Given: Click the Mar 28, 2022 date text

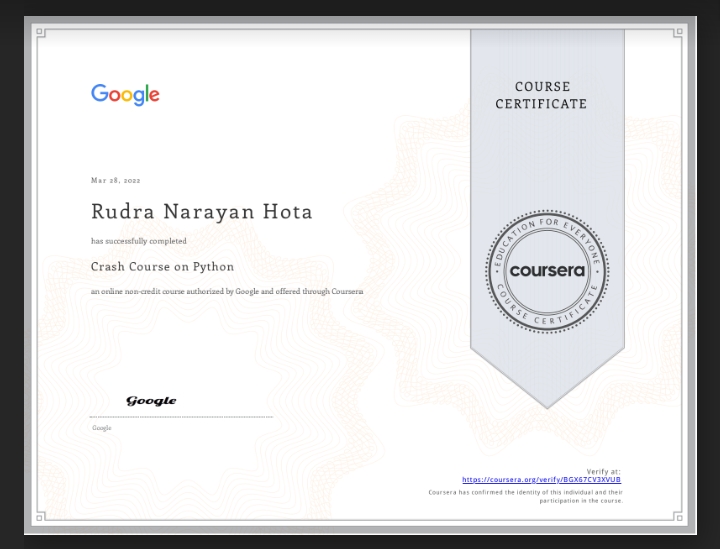Looking at the screenshot, I should click(x=115, y=180).
